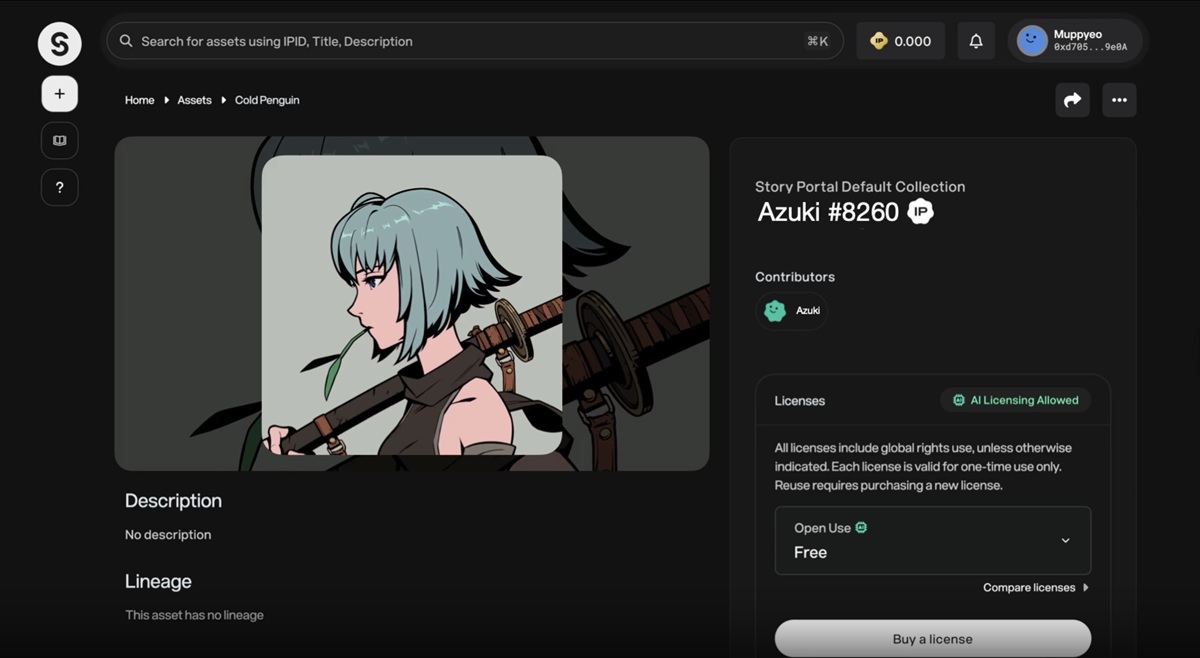Open the Muppyeo account profile
Viewport: 1200px width, 658px height.
(1077, 40)
